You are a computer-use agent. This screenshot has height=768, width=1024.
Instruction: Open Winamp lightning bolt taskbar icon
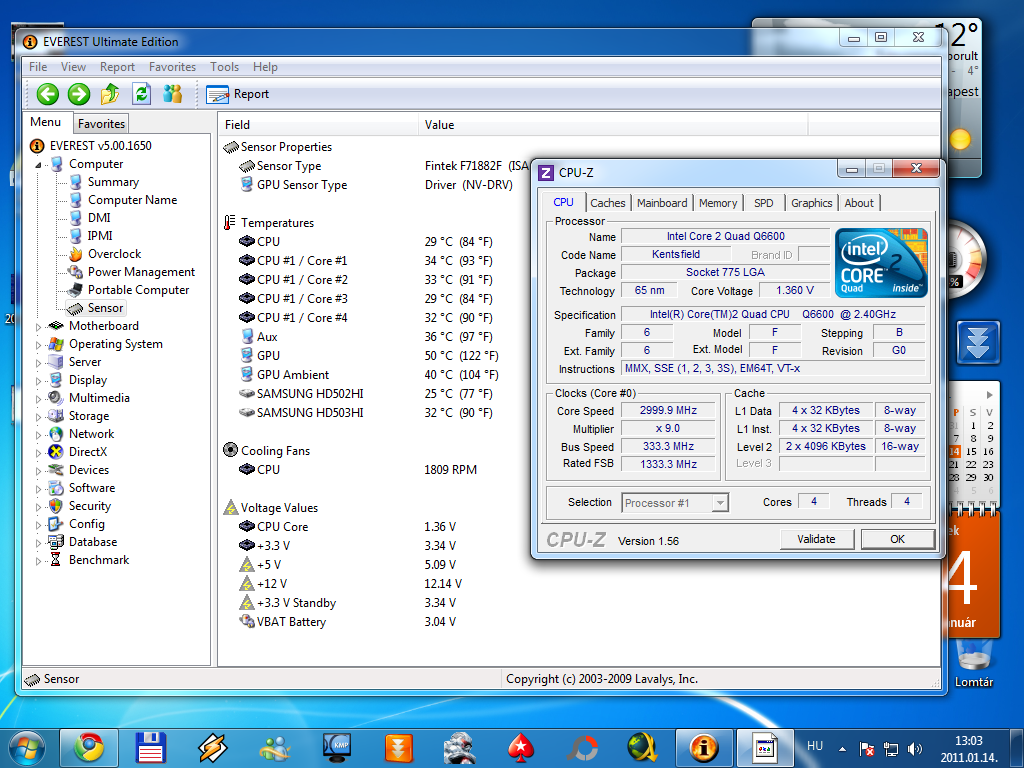[212, 748]
